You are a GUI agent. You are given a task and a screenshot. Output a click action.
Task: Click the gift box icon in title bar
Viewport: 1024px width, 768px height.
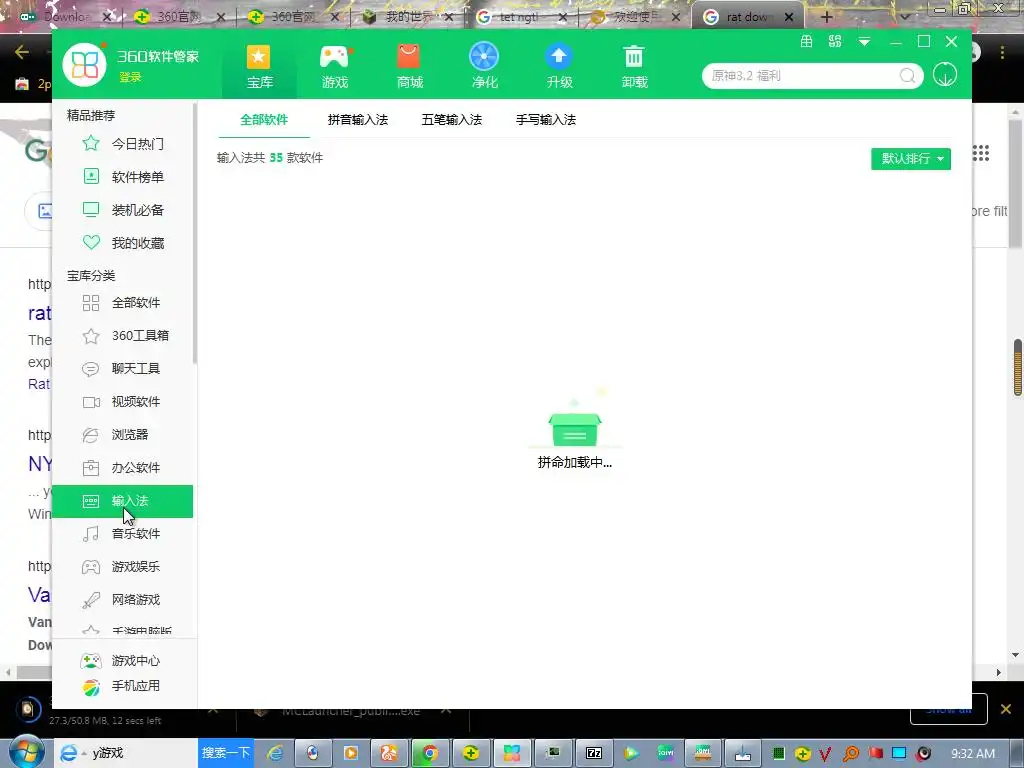click(x=807, y=42)
